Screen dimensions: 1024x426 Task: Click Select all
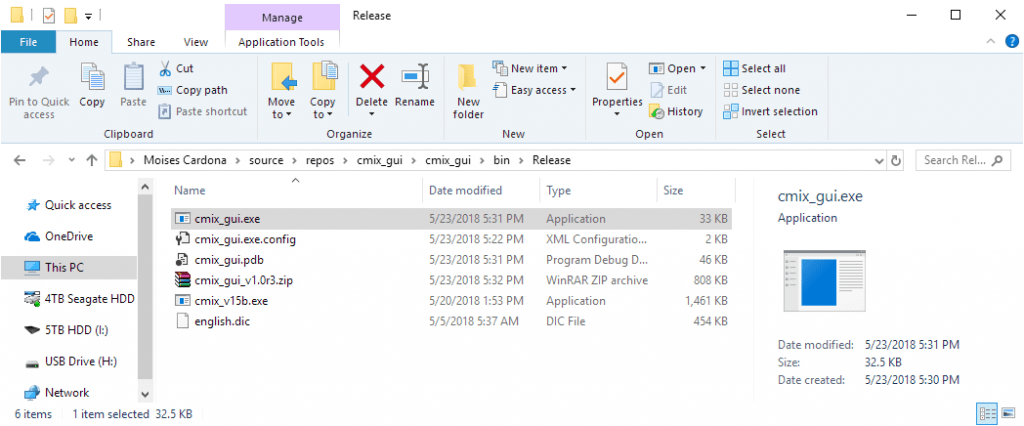coord(755,68)
